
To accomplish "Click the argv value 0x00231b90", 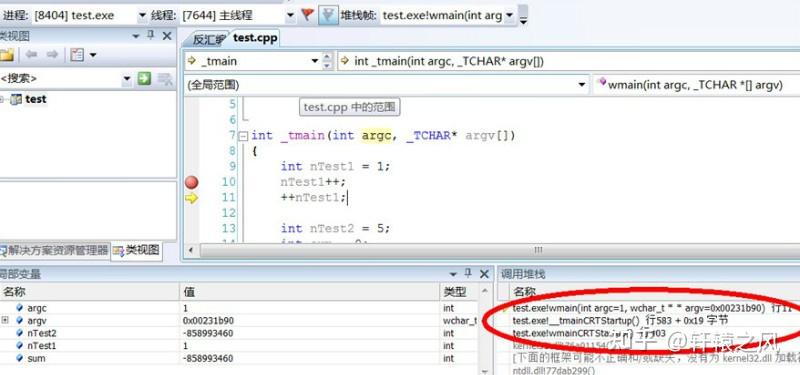I will click(209, 320).
